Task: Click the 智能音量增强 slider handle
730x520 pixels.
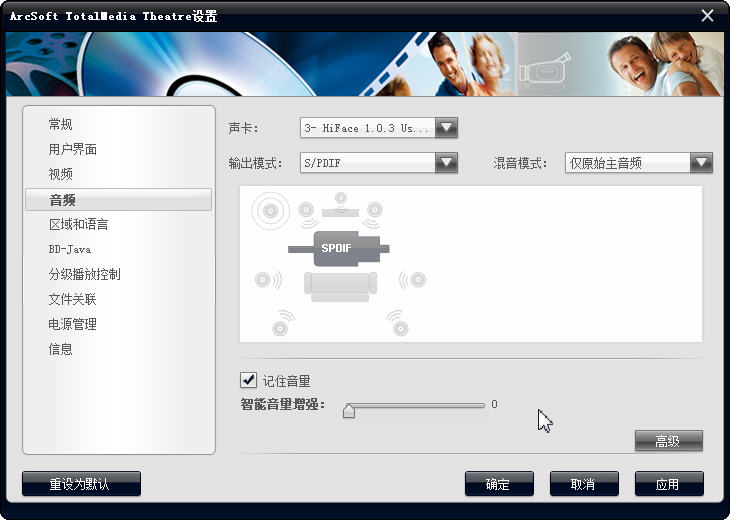Action: tap(349, 410)
